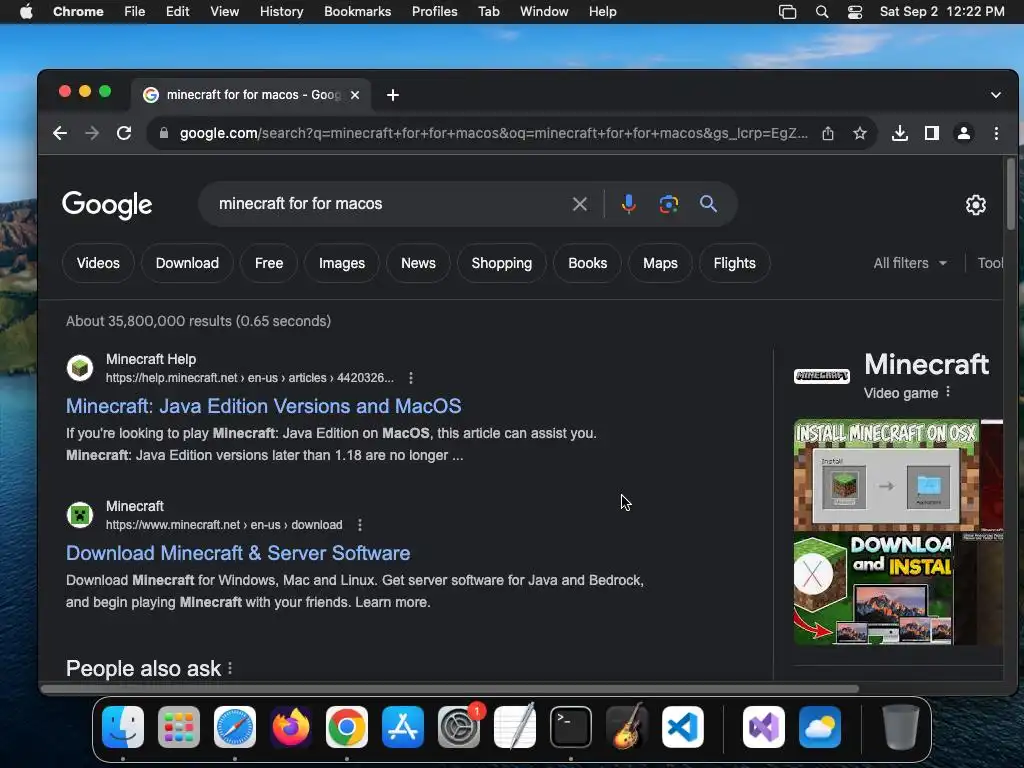This screenshot has width=1024, height=768.
Task: Switch to Shopping results
Action: (x=502, y=263)
